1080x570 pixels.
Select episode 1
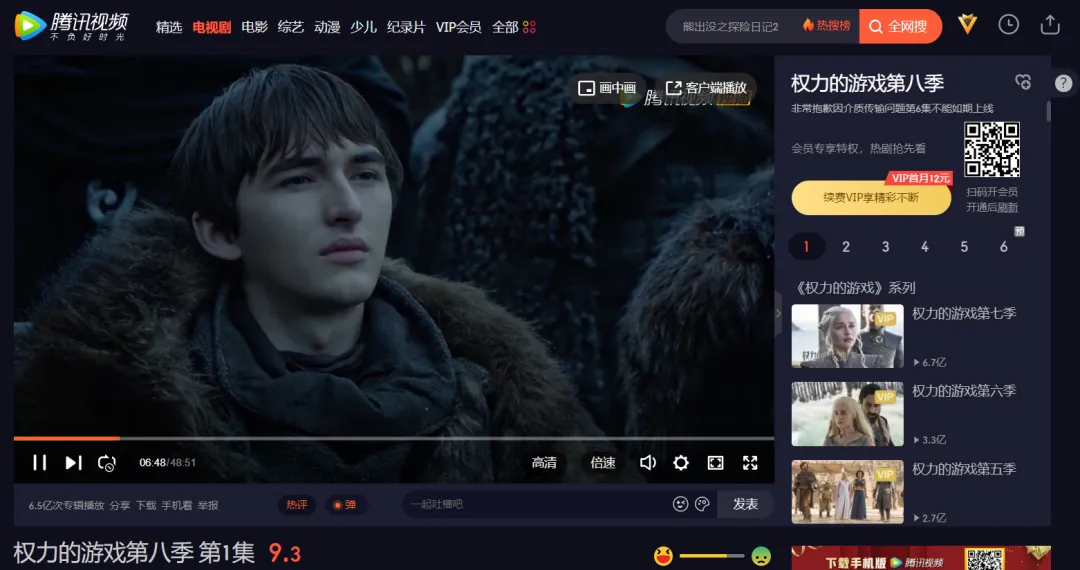[x=807, y=246]
